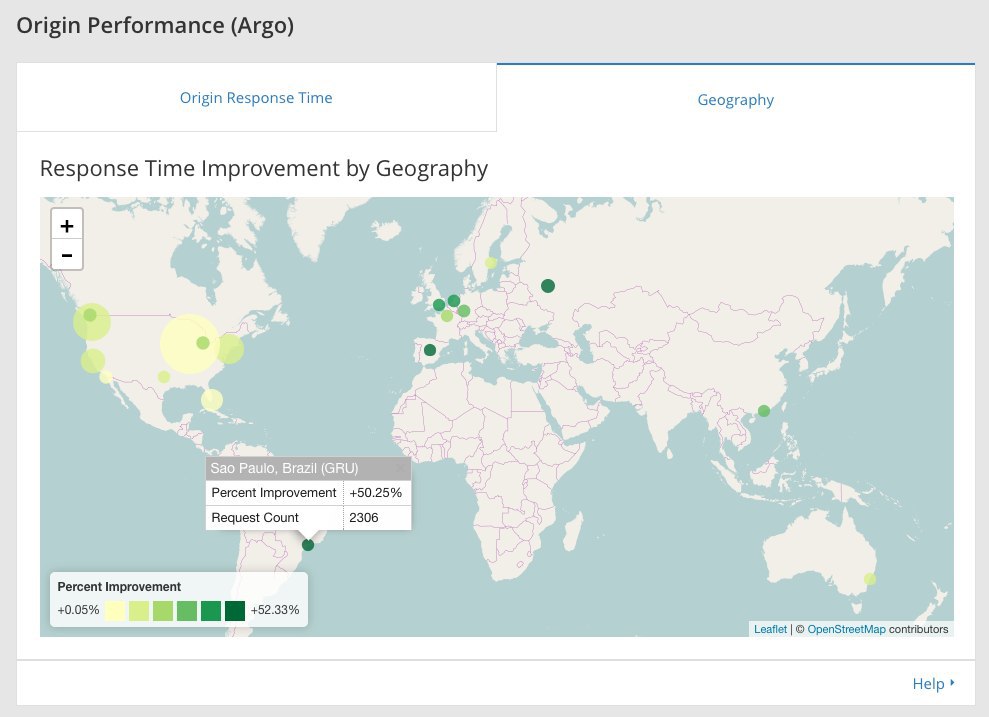Screen dimensions: 989x717
Task: Open the OpenStreetMap contributors link
Action: 846,629
